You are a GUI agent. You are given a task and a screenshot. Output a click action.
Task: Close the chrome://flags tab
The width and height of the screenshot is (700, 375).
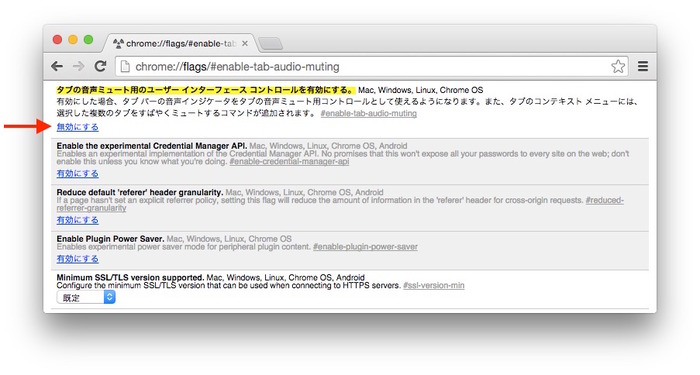245,43
